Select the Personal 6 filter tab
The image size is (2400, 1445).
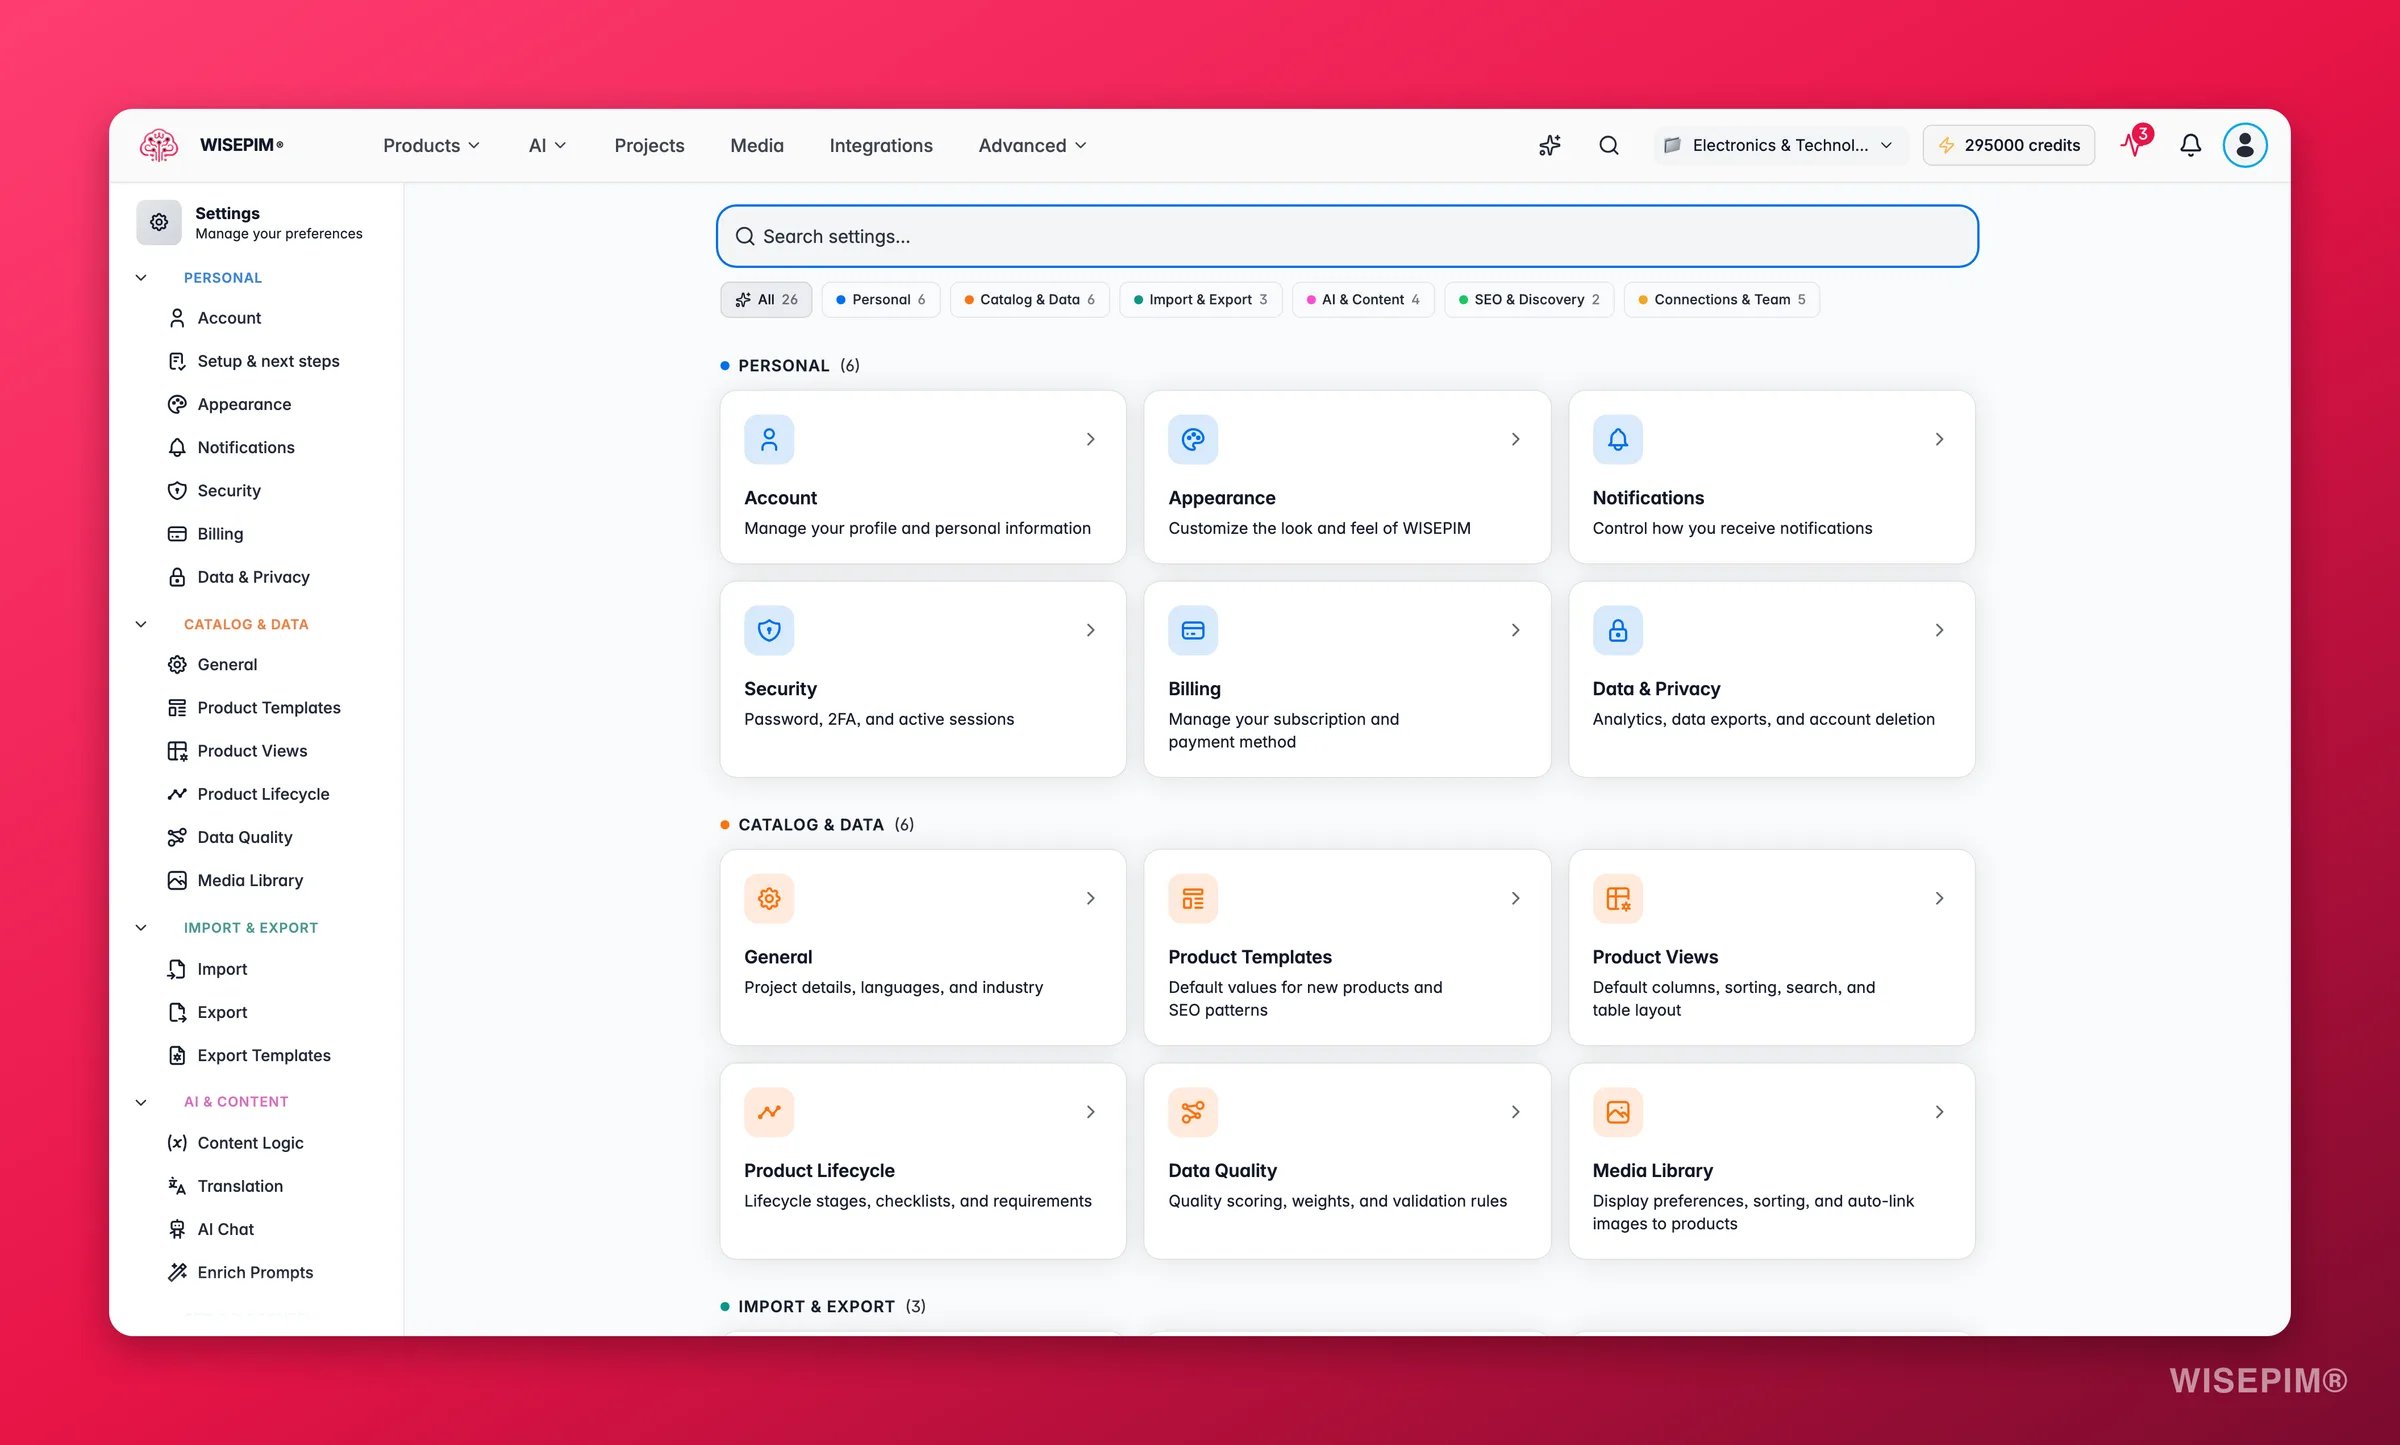880,299
